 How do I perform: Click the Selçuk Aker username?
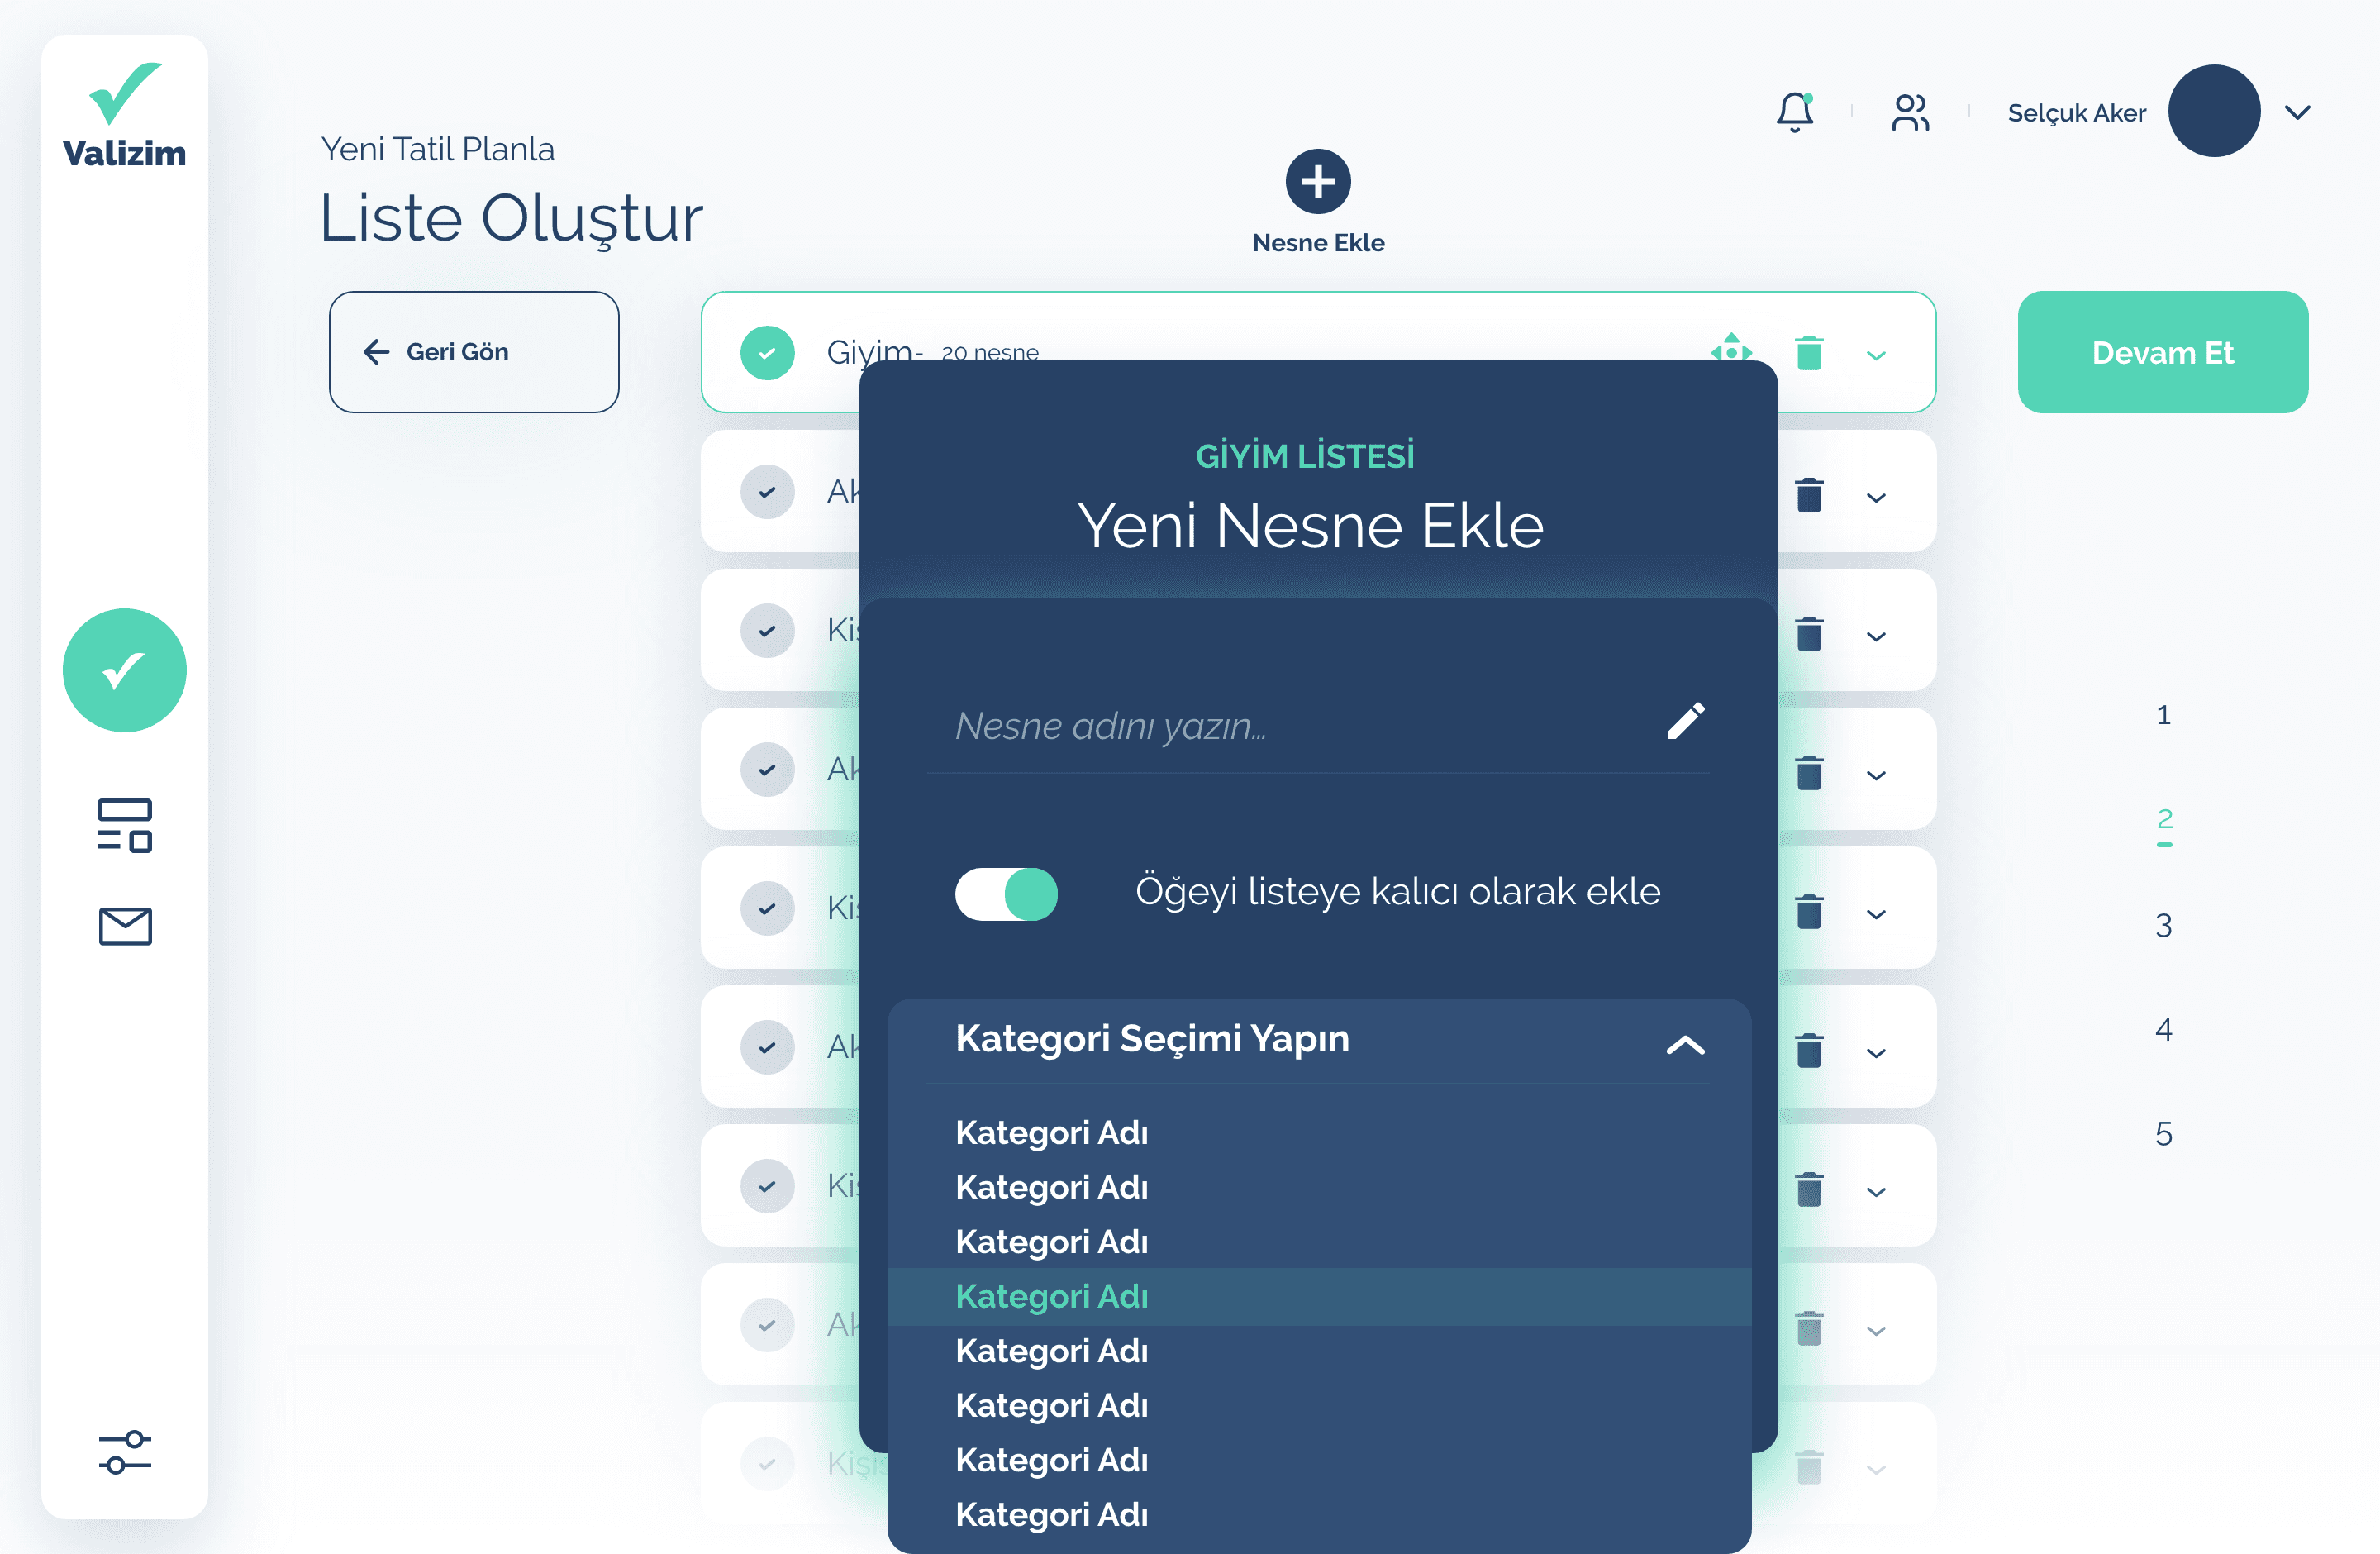click(2077, 113)
